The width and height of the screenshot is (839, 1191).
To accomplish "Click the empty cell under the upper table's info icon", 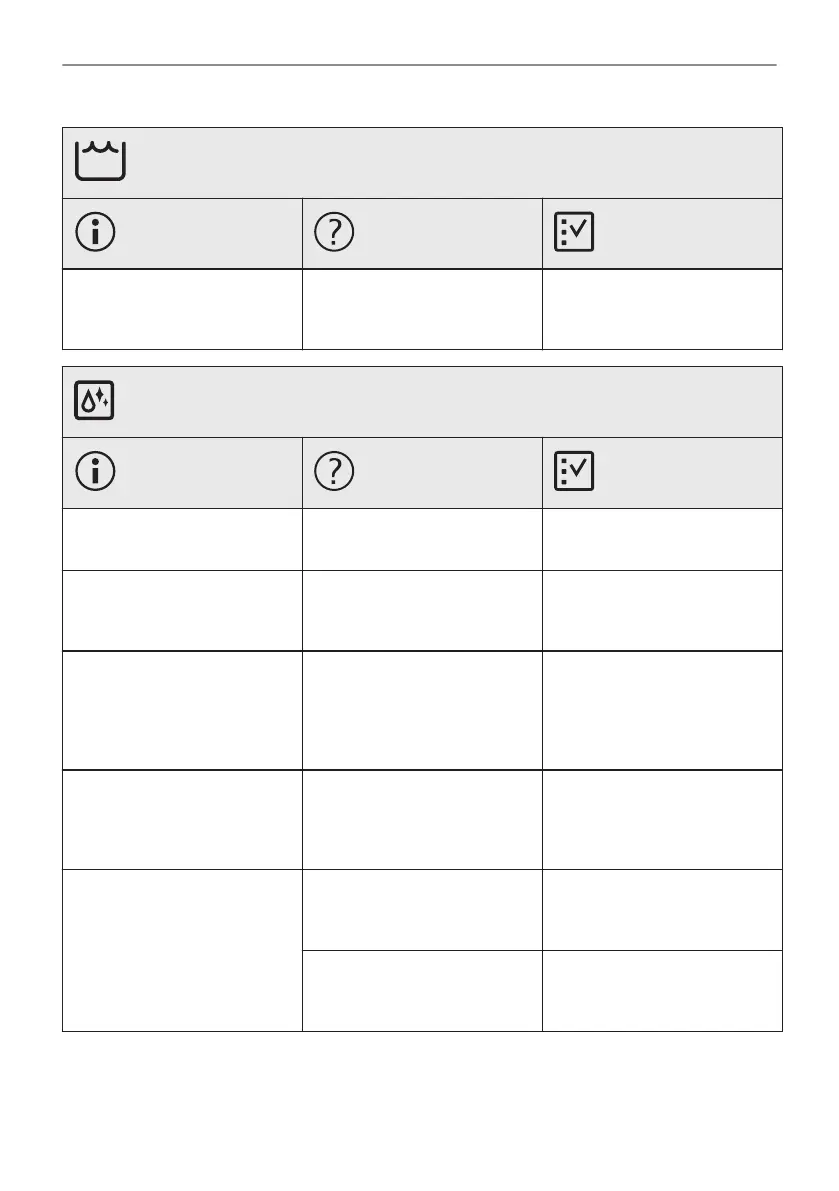I will click(x=182, y=309).
